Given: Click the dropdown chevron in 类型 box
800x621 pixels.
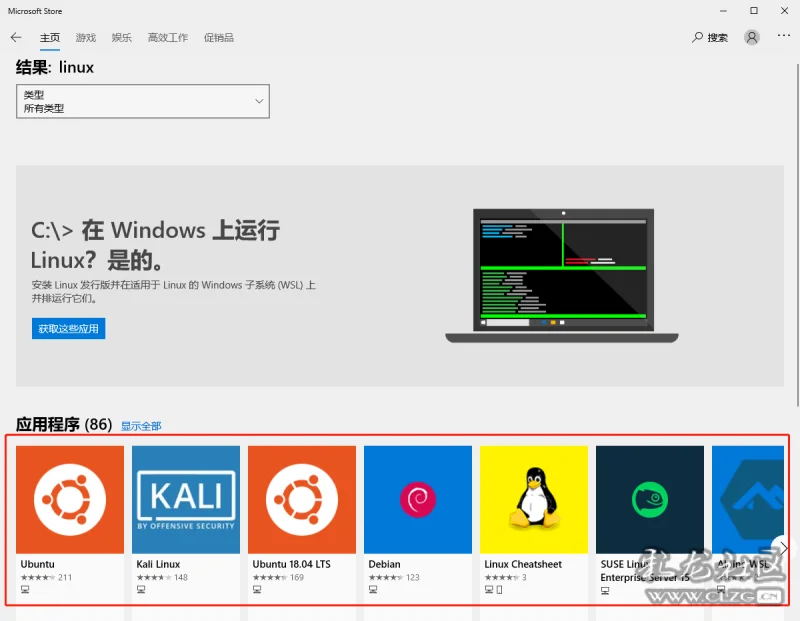Looking at the screenshot, I should 259,101.
